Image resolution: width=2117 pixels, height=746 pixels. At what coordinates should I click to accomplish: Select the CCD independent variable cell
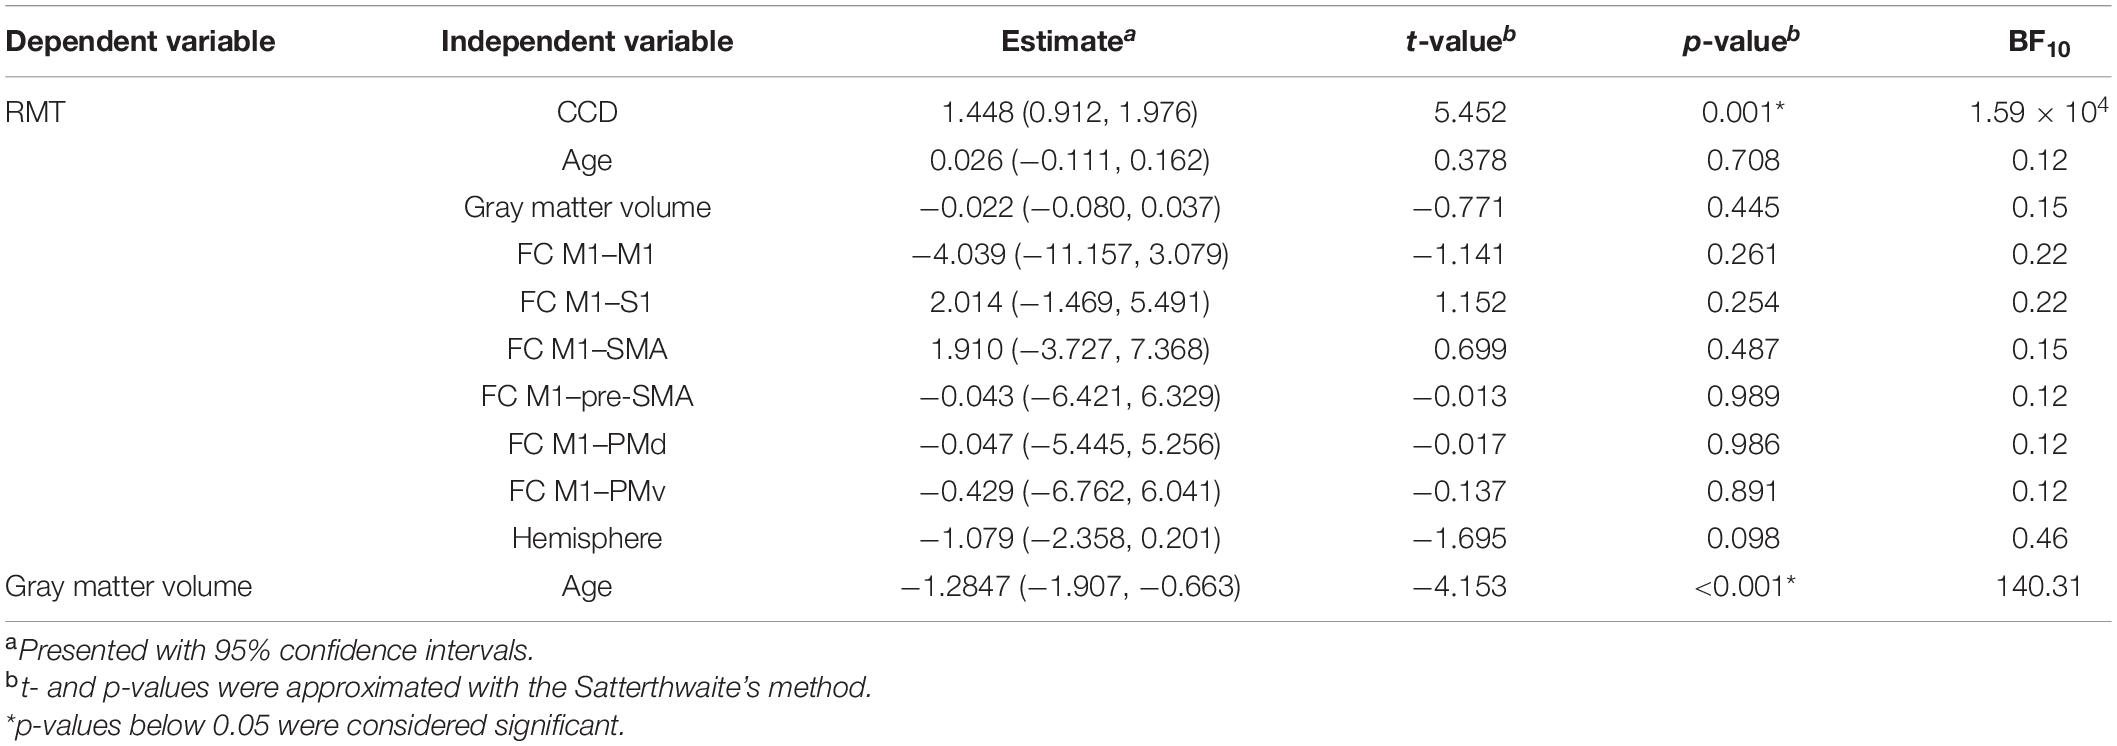click(587, 112)
